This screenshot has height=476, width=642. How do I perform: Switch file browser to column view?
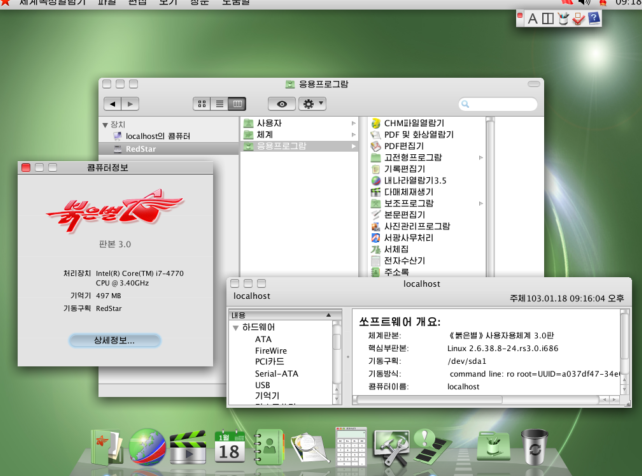(237, 104)
